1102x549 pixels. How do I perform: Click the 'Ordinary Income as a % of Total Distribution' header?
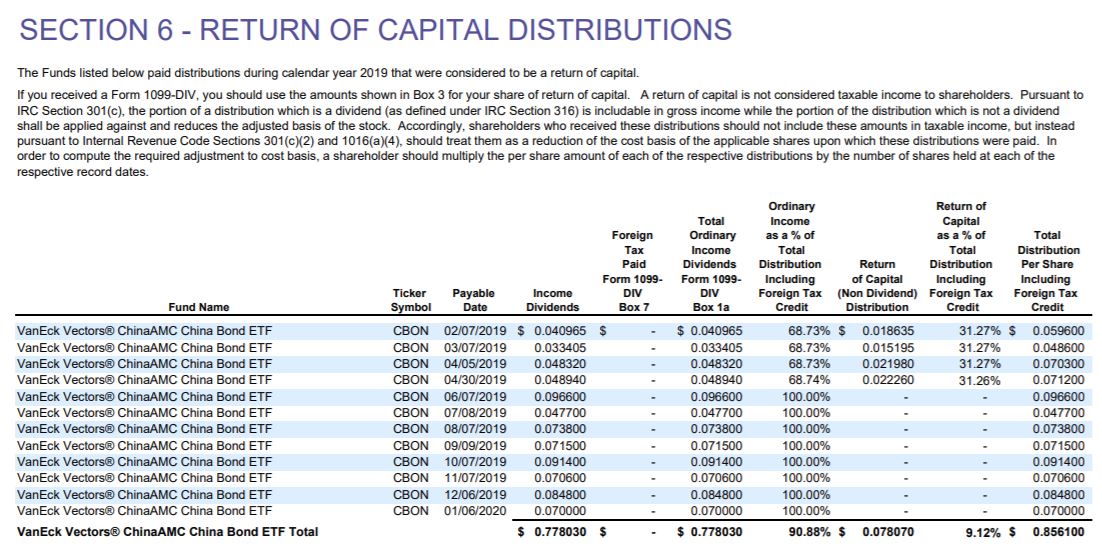[791, 257]
